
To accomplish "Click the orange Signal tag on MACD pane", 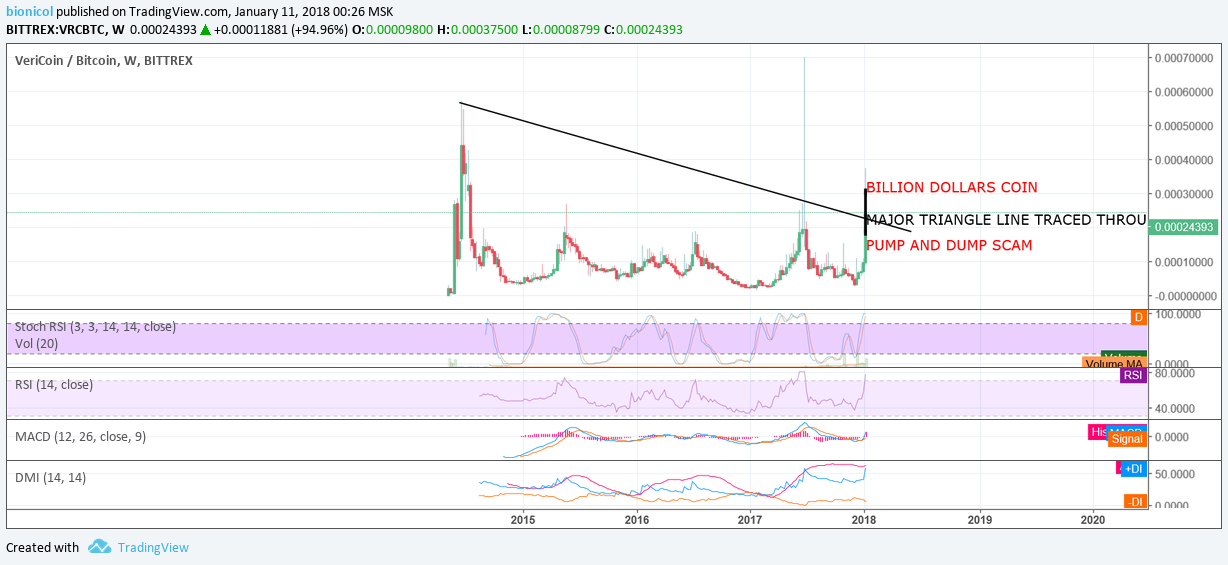I will click(1127, 439).
